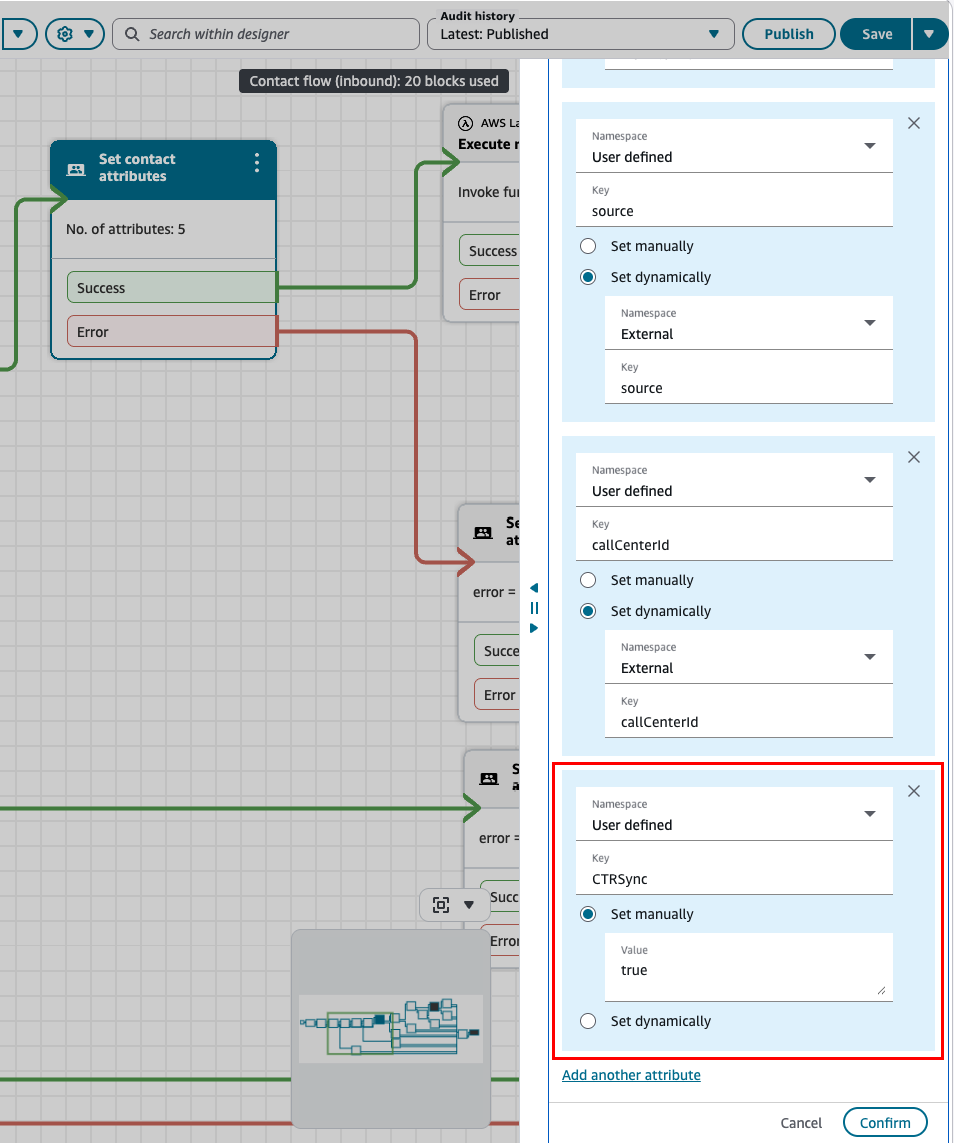Screen dimensions: 954x1143
Task: Open User defined namespace for CTRSync
Action: click(734, 814)
